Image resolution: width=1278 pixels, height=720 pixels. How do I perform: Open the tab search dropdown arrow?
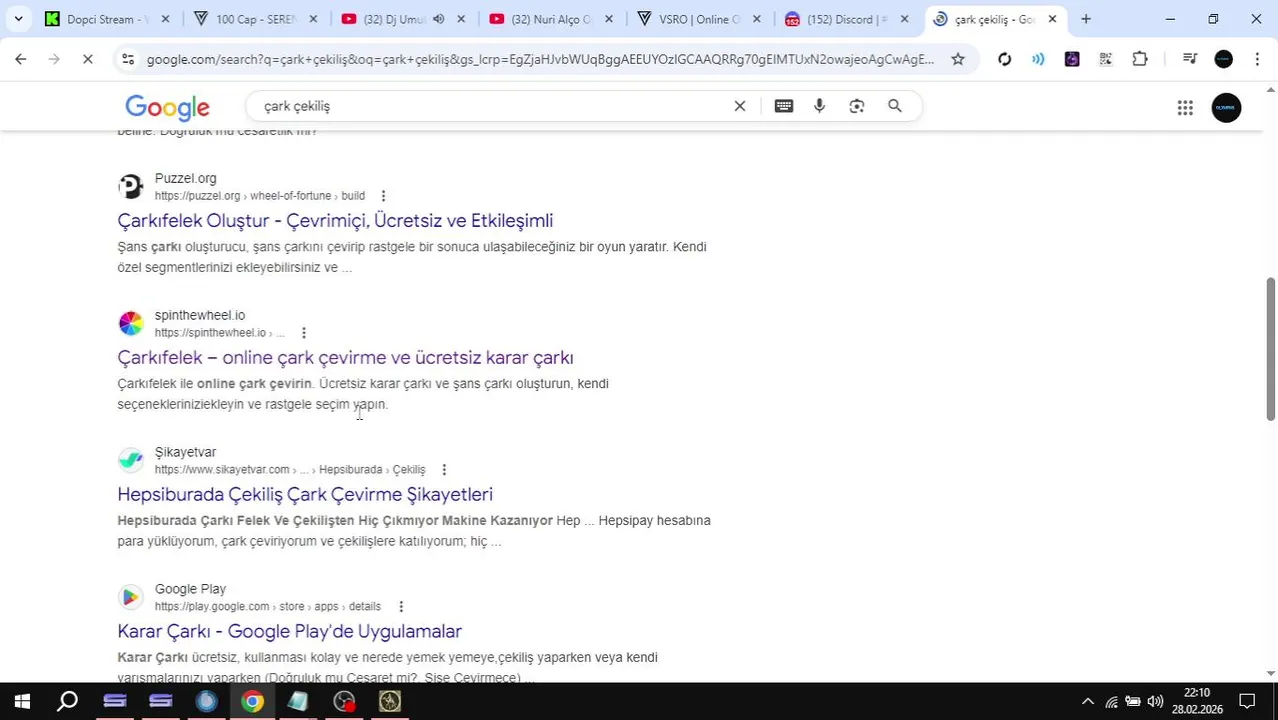pos(18,19)
